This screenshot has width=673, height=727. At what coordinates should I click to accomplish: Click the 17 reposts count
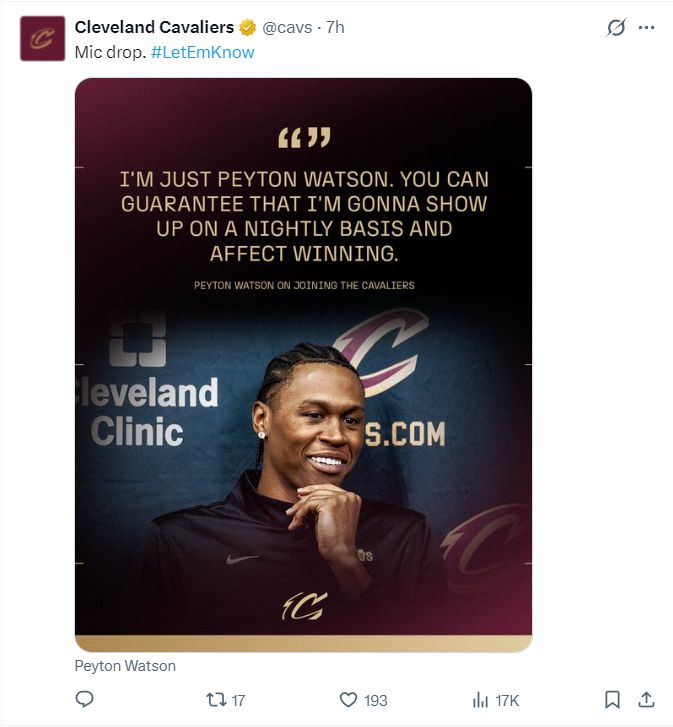238,700
